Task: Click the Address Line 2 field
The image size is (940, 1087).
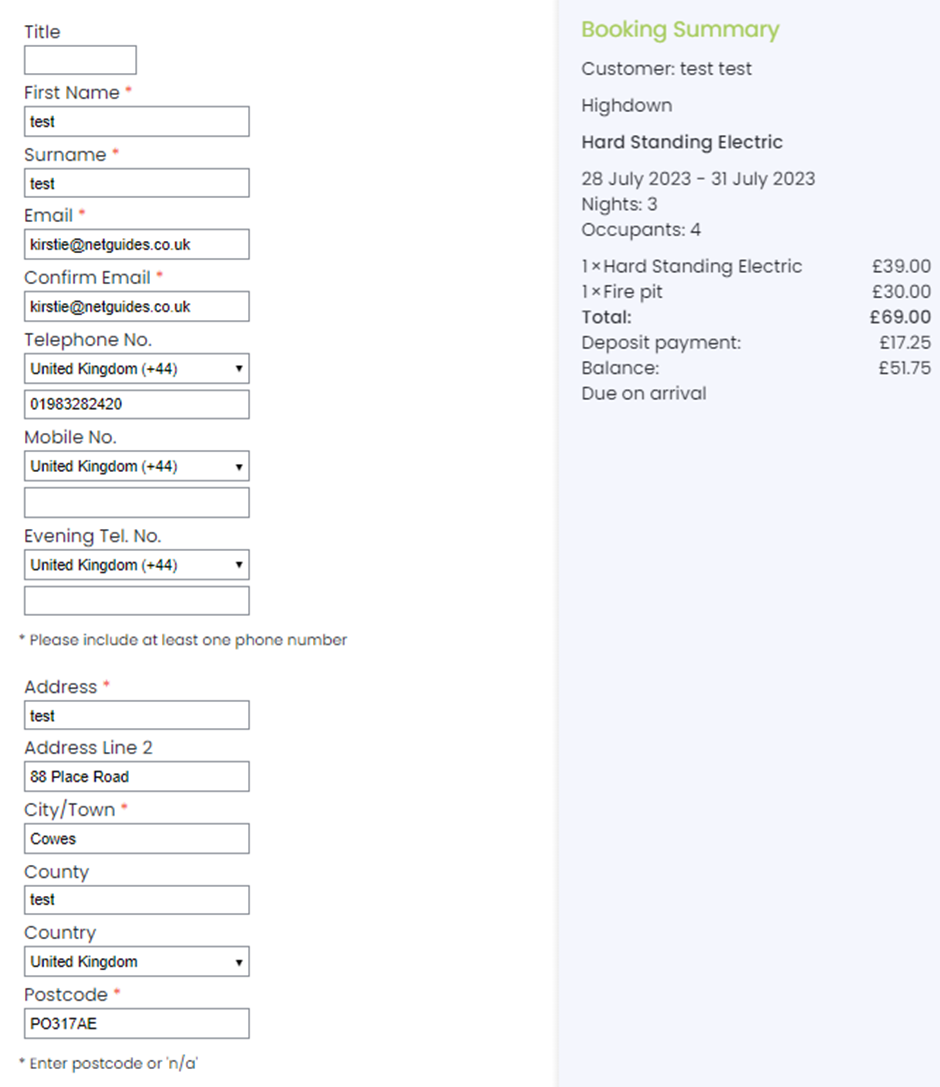Action: 136,777
